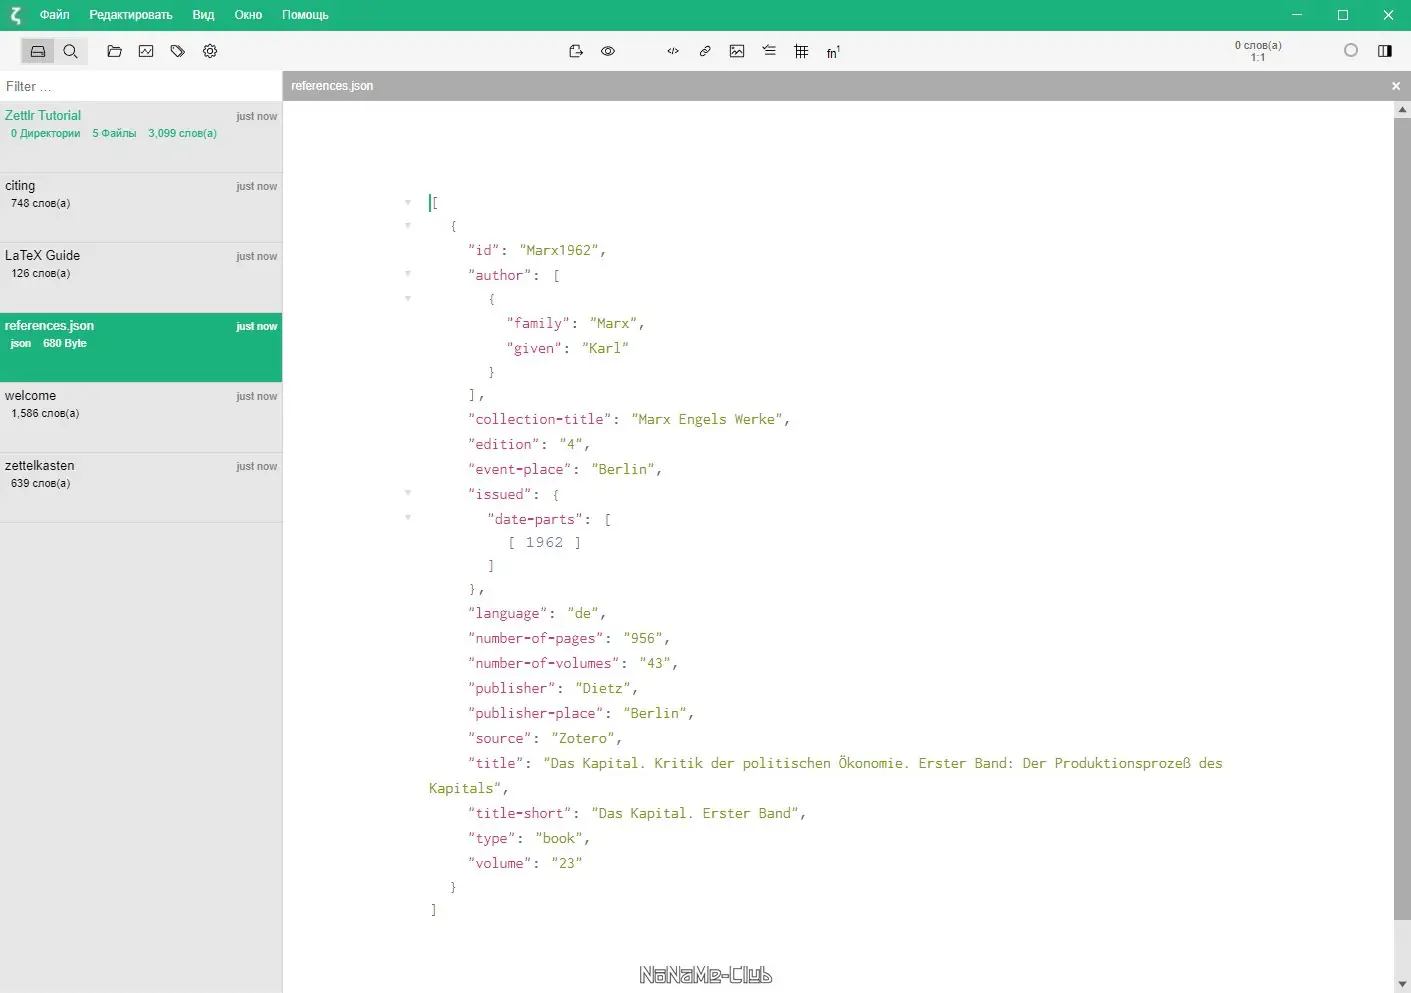Image resolution: width=1411 pixels, height=993 pixels.
Task: Insert a footnote with the fn icon
Action: (x=833, y=51)
